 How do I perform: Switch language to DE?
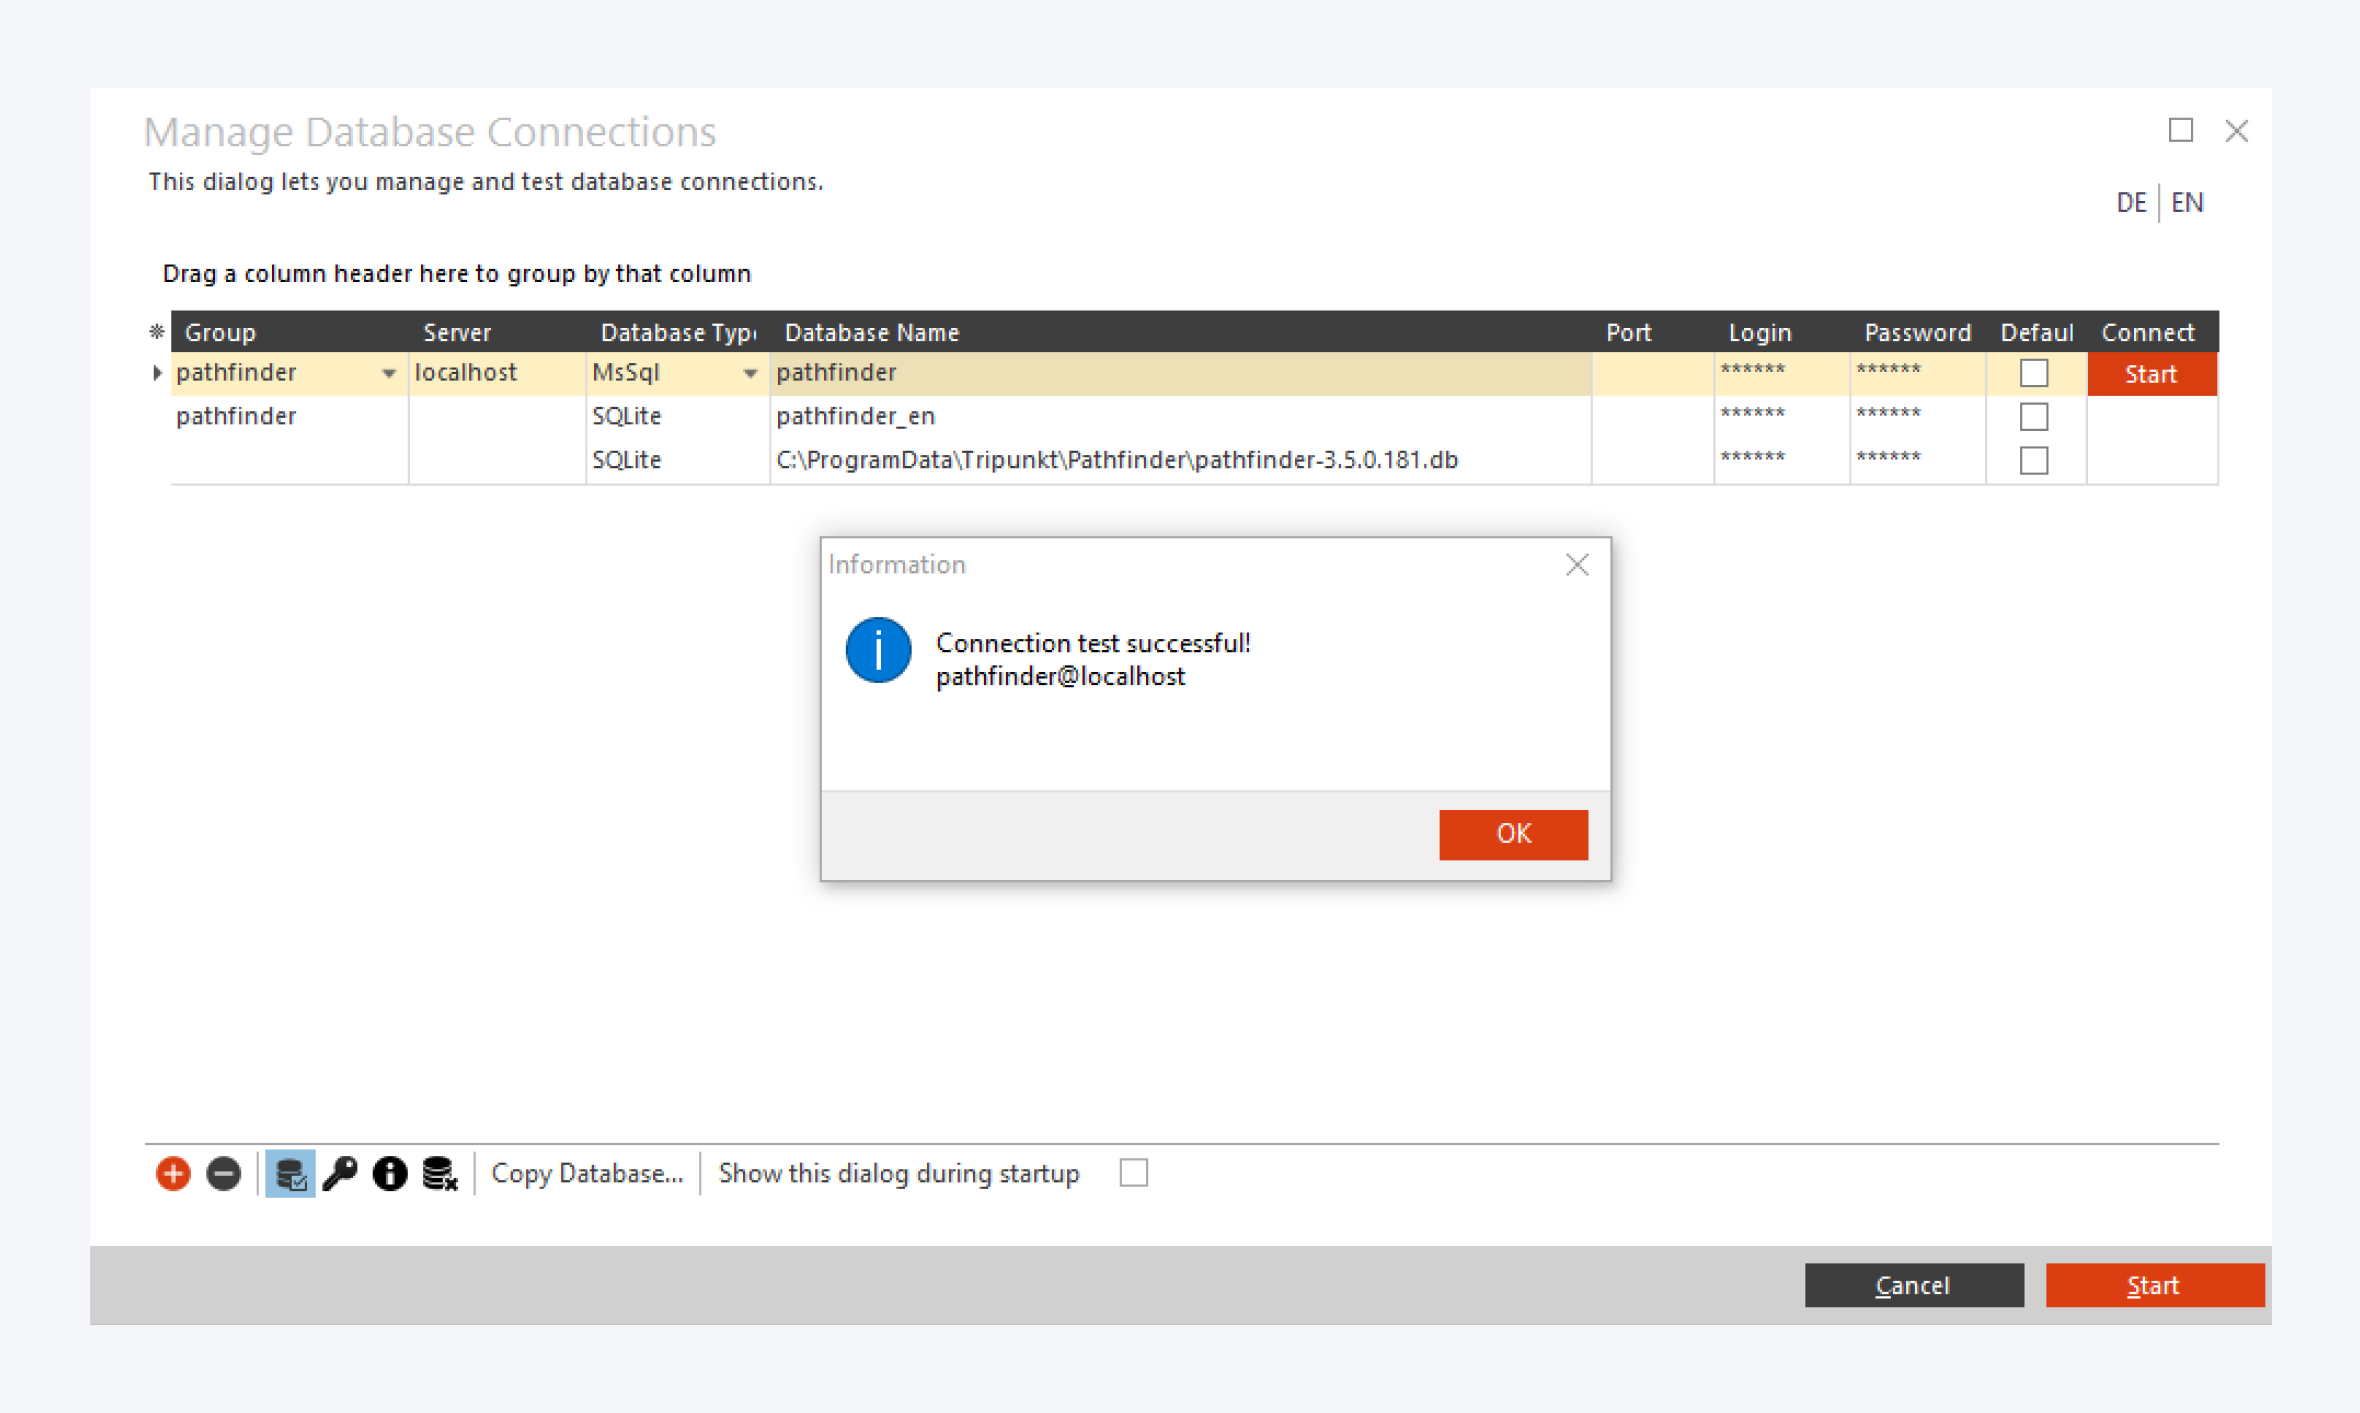click(x=2132, y=202)
